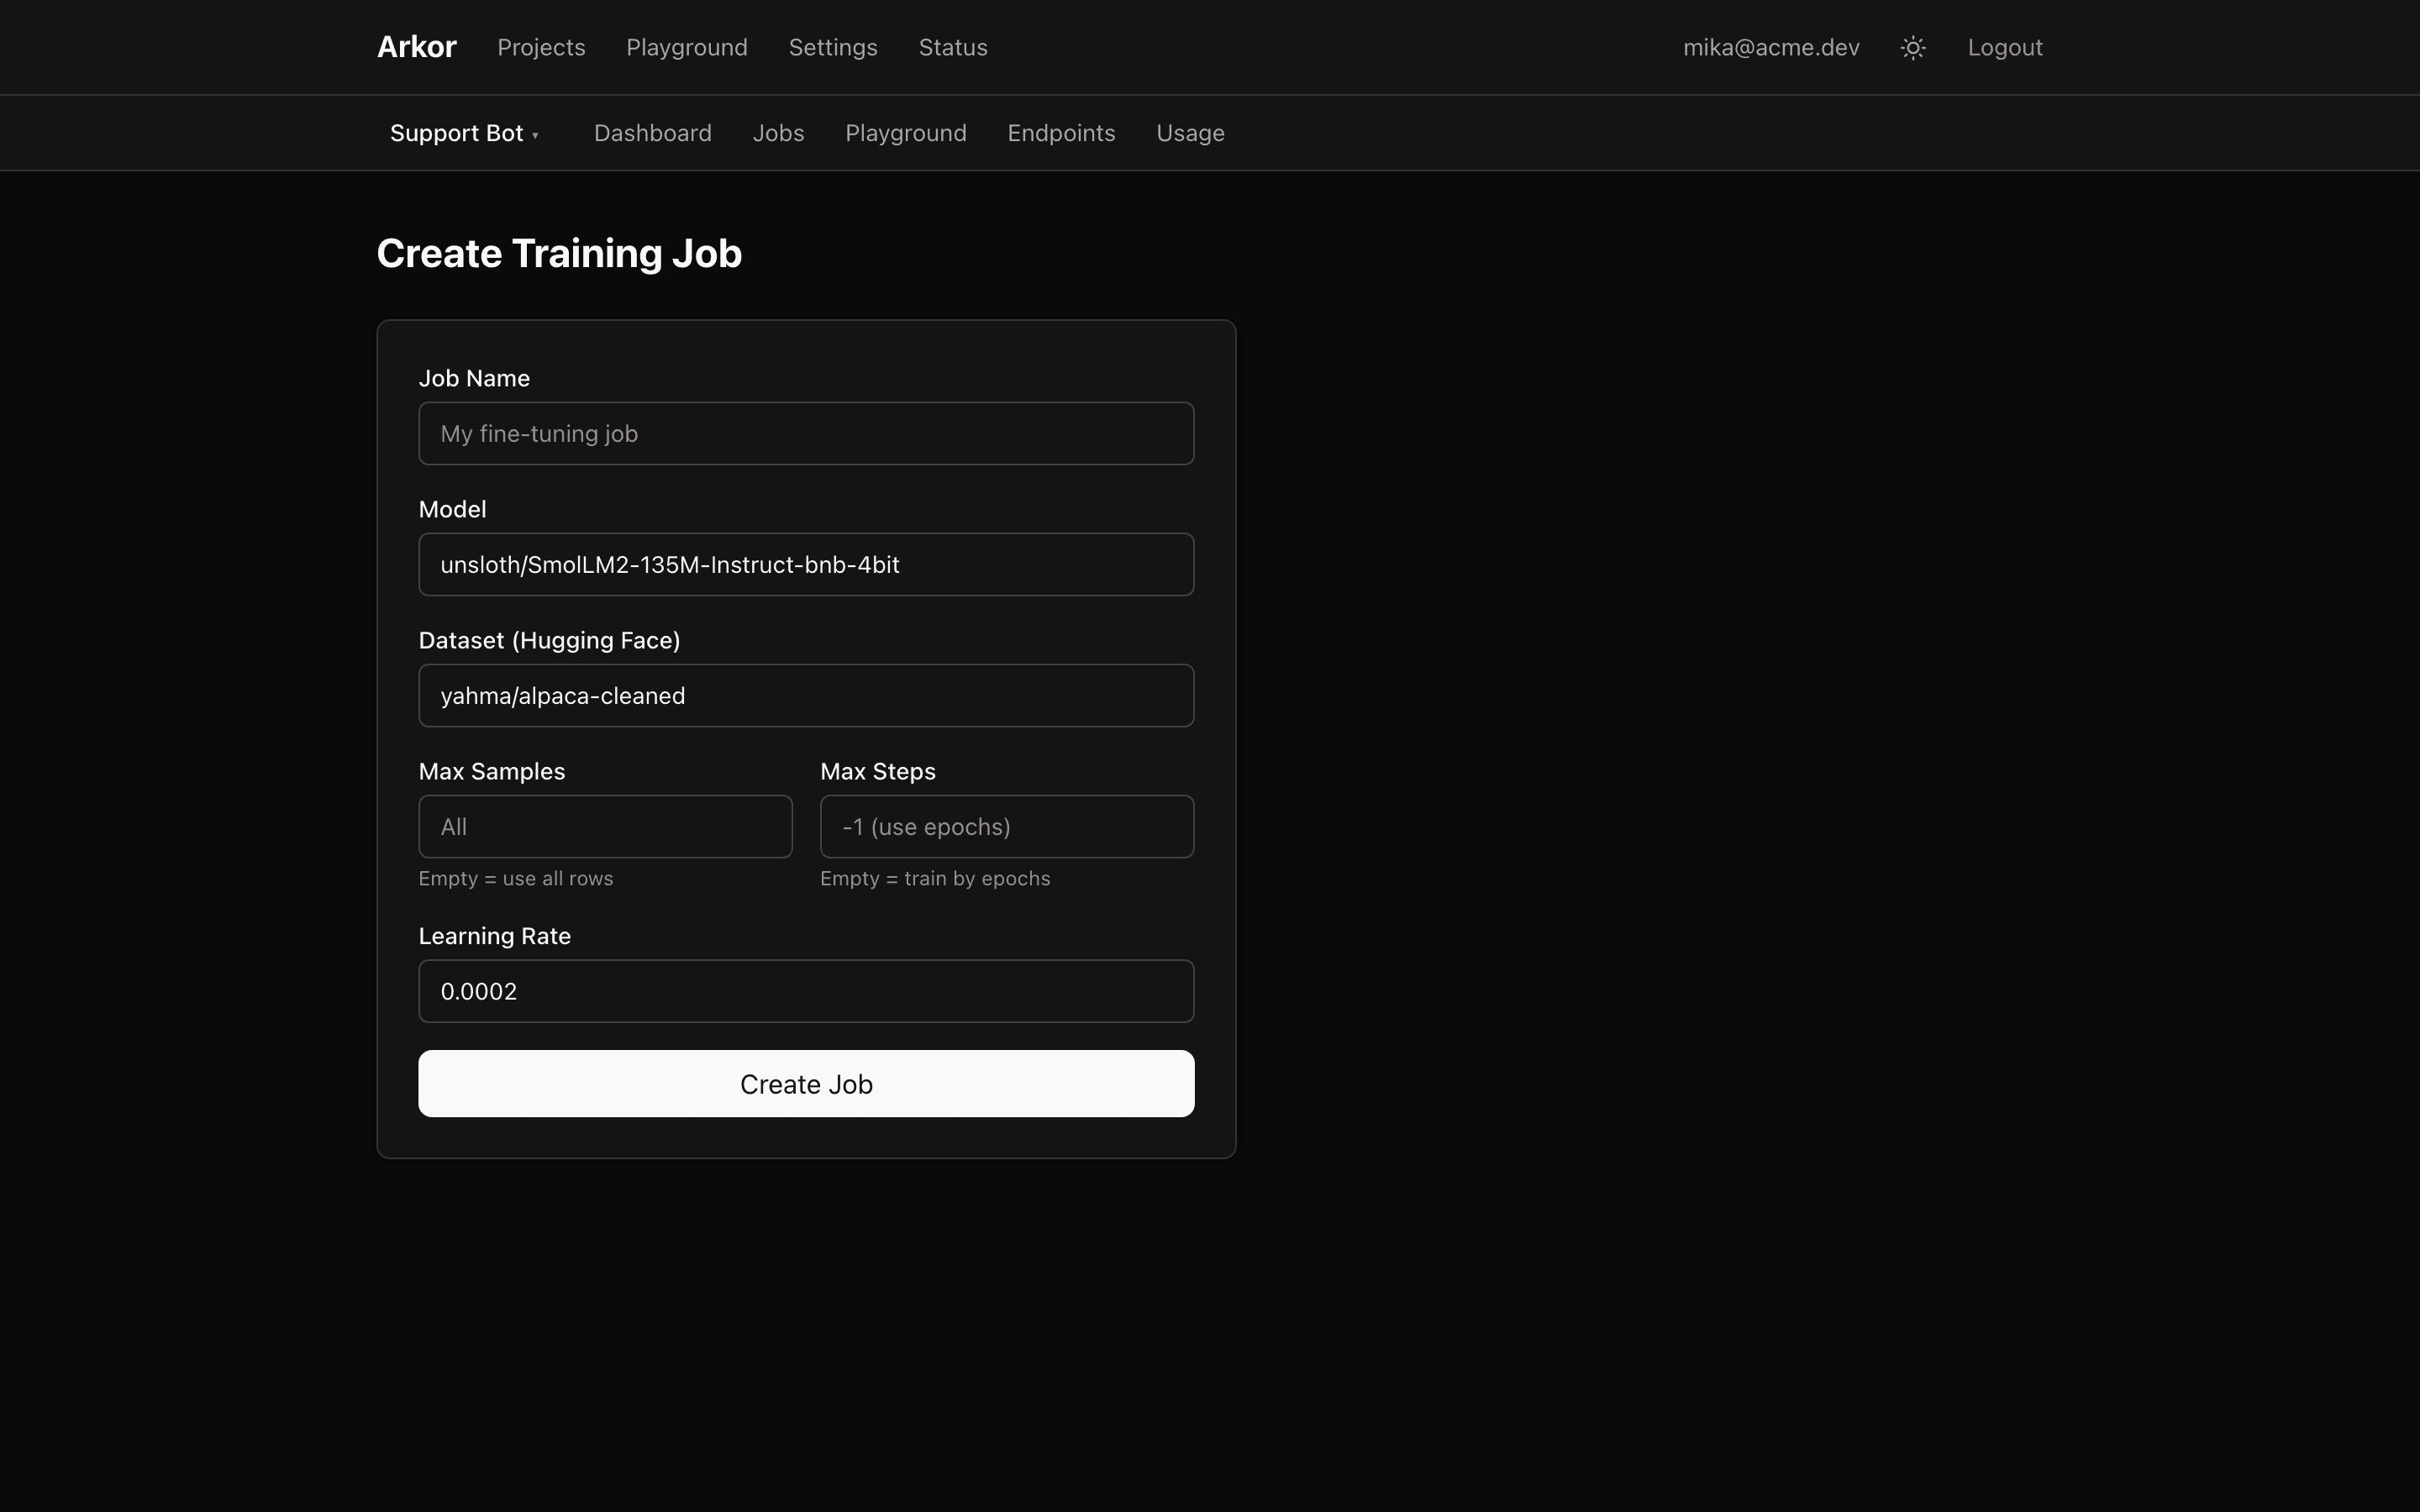Switch to the Jobs tab

tap(778, 133)
